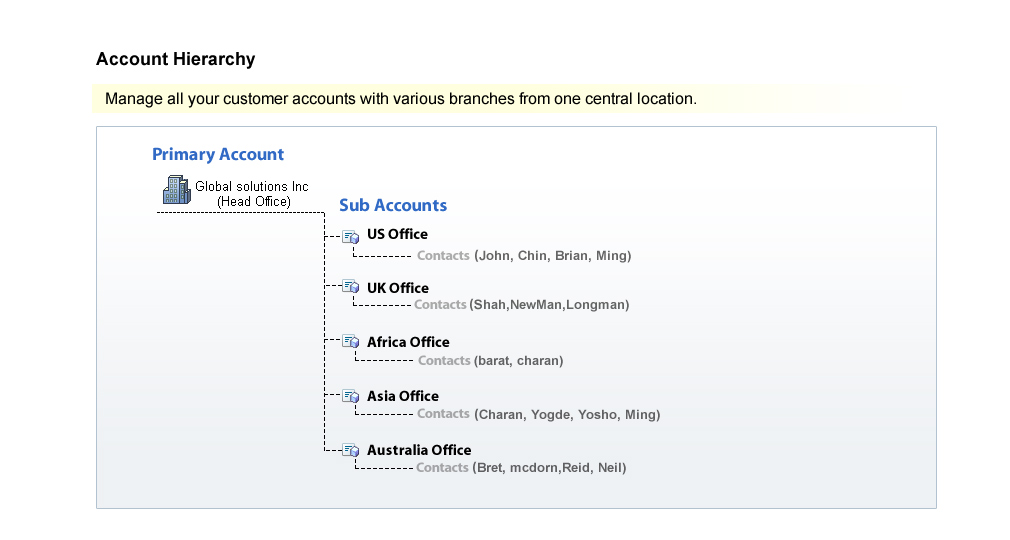
Task: Click Contacts label under Asia Office
Action: [443, 414]
